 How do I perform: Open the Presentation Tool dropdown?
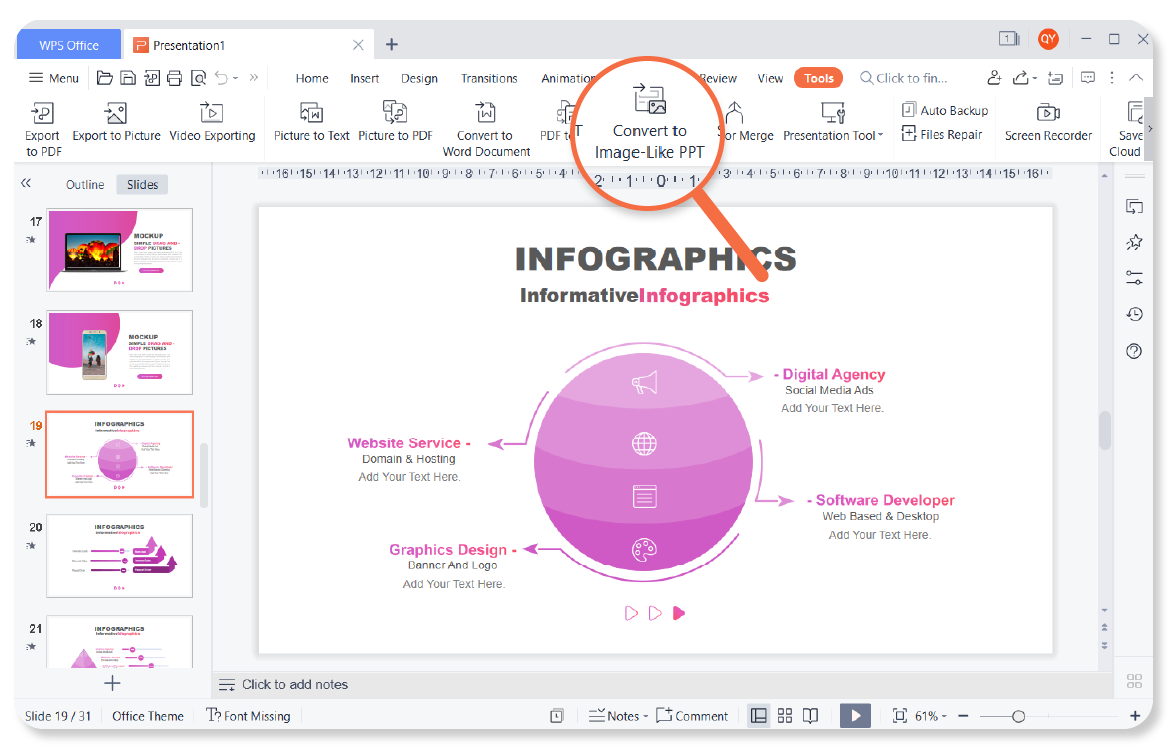[x=833, y=133]
